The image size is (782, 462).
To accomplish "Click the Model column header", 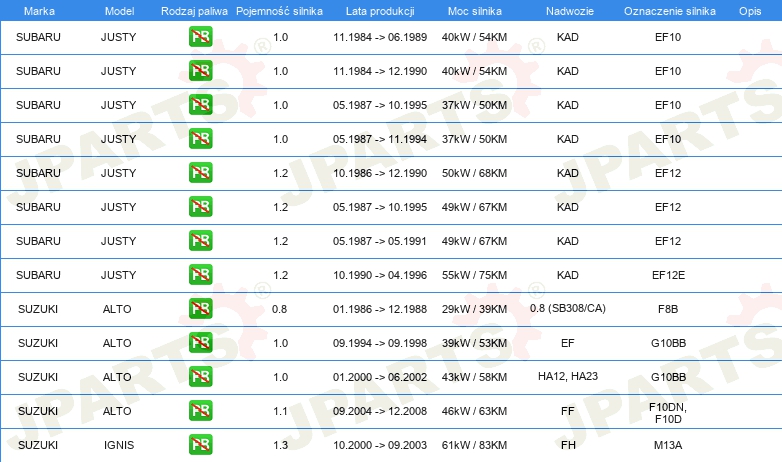I will (x=119, y=11).
